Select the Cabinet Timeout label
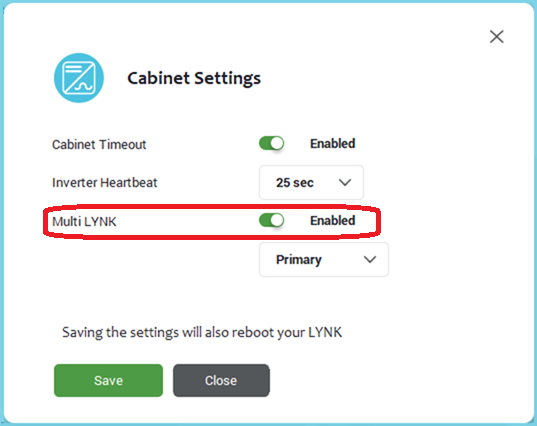Image resolution: width=537 pixels, height=426 pixels. pos(99,145)
